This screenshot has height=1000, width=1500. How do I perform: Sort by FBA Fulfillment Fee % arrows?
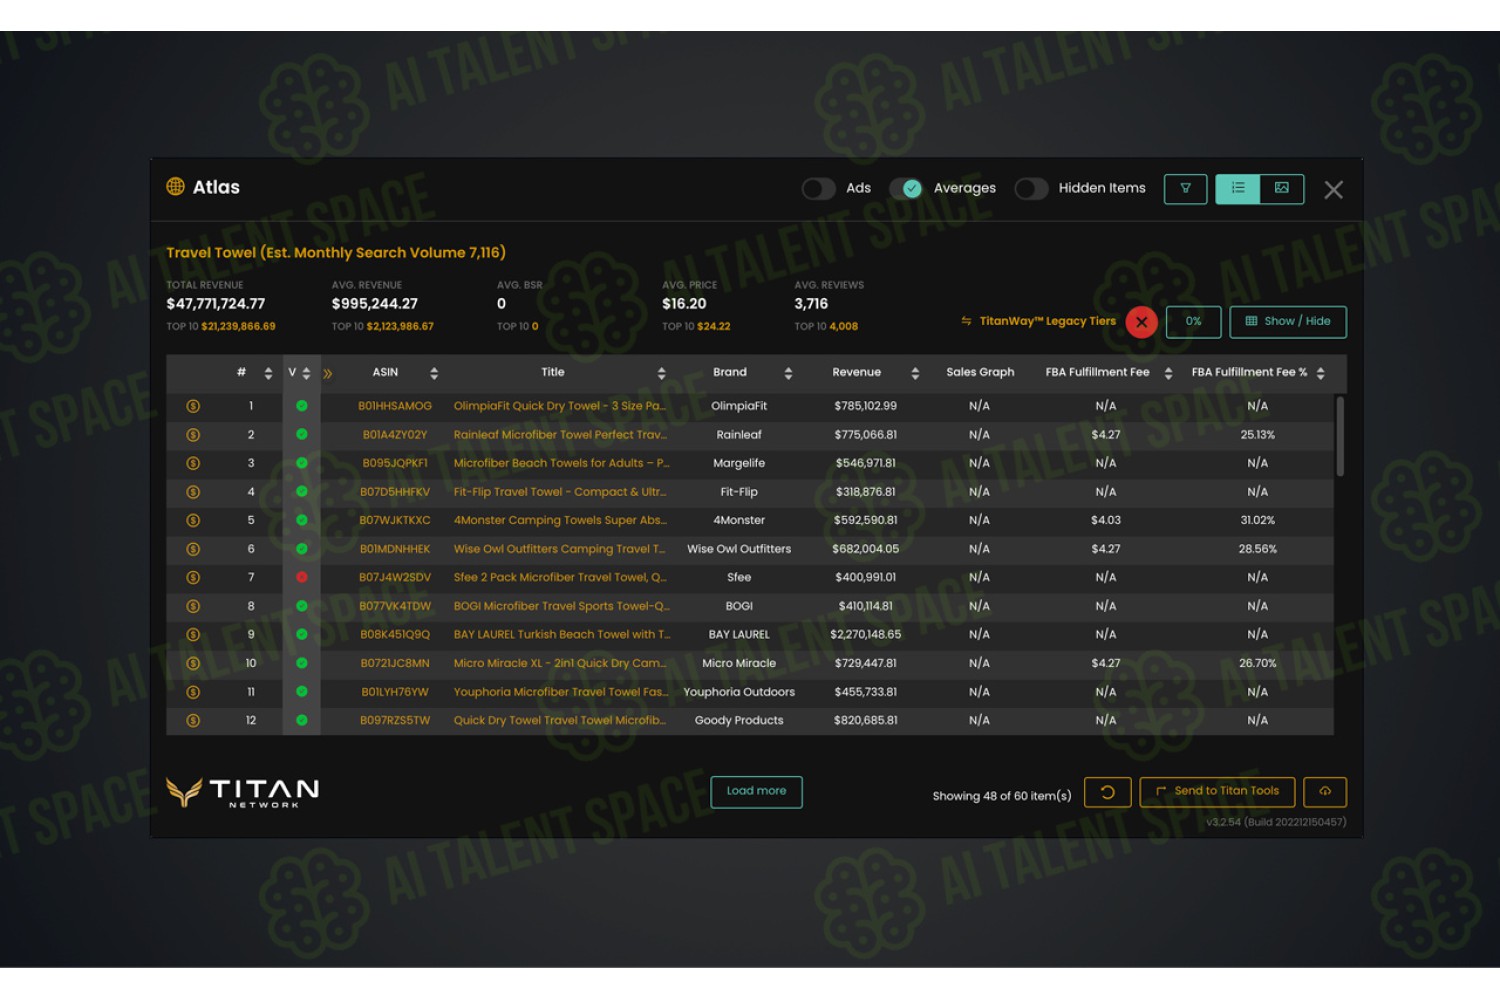(1320, 373)
